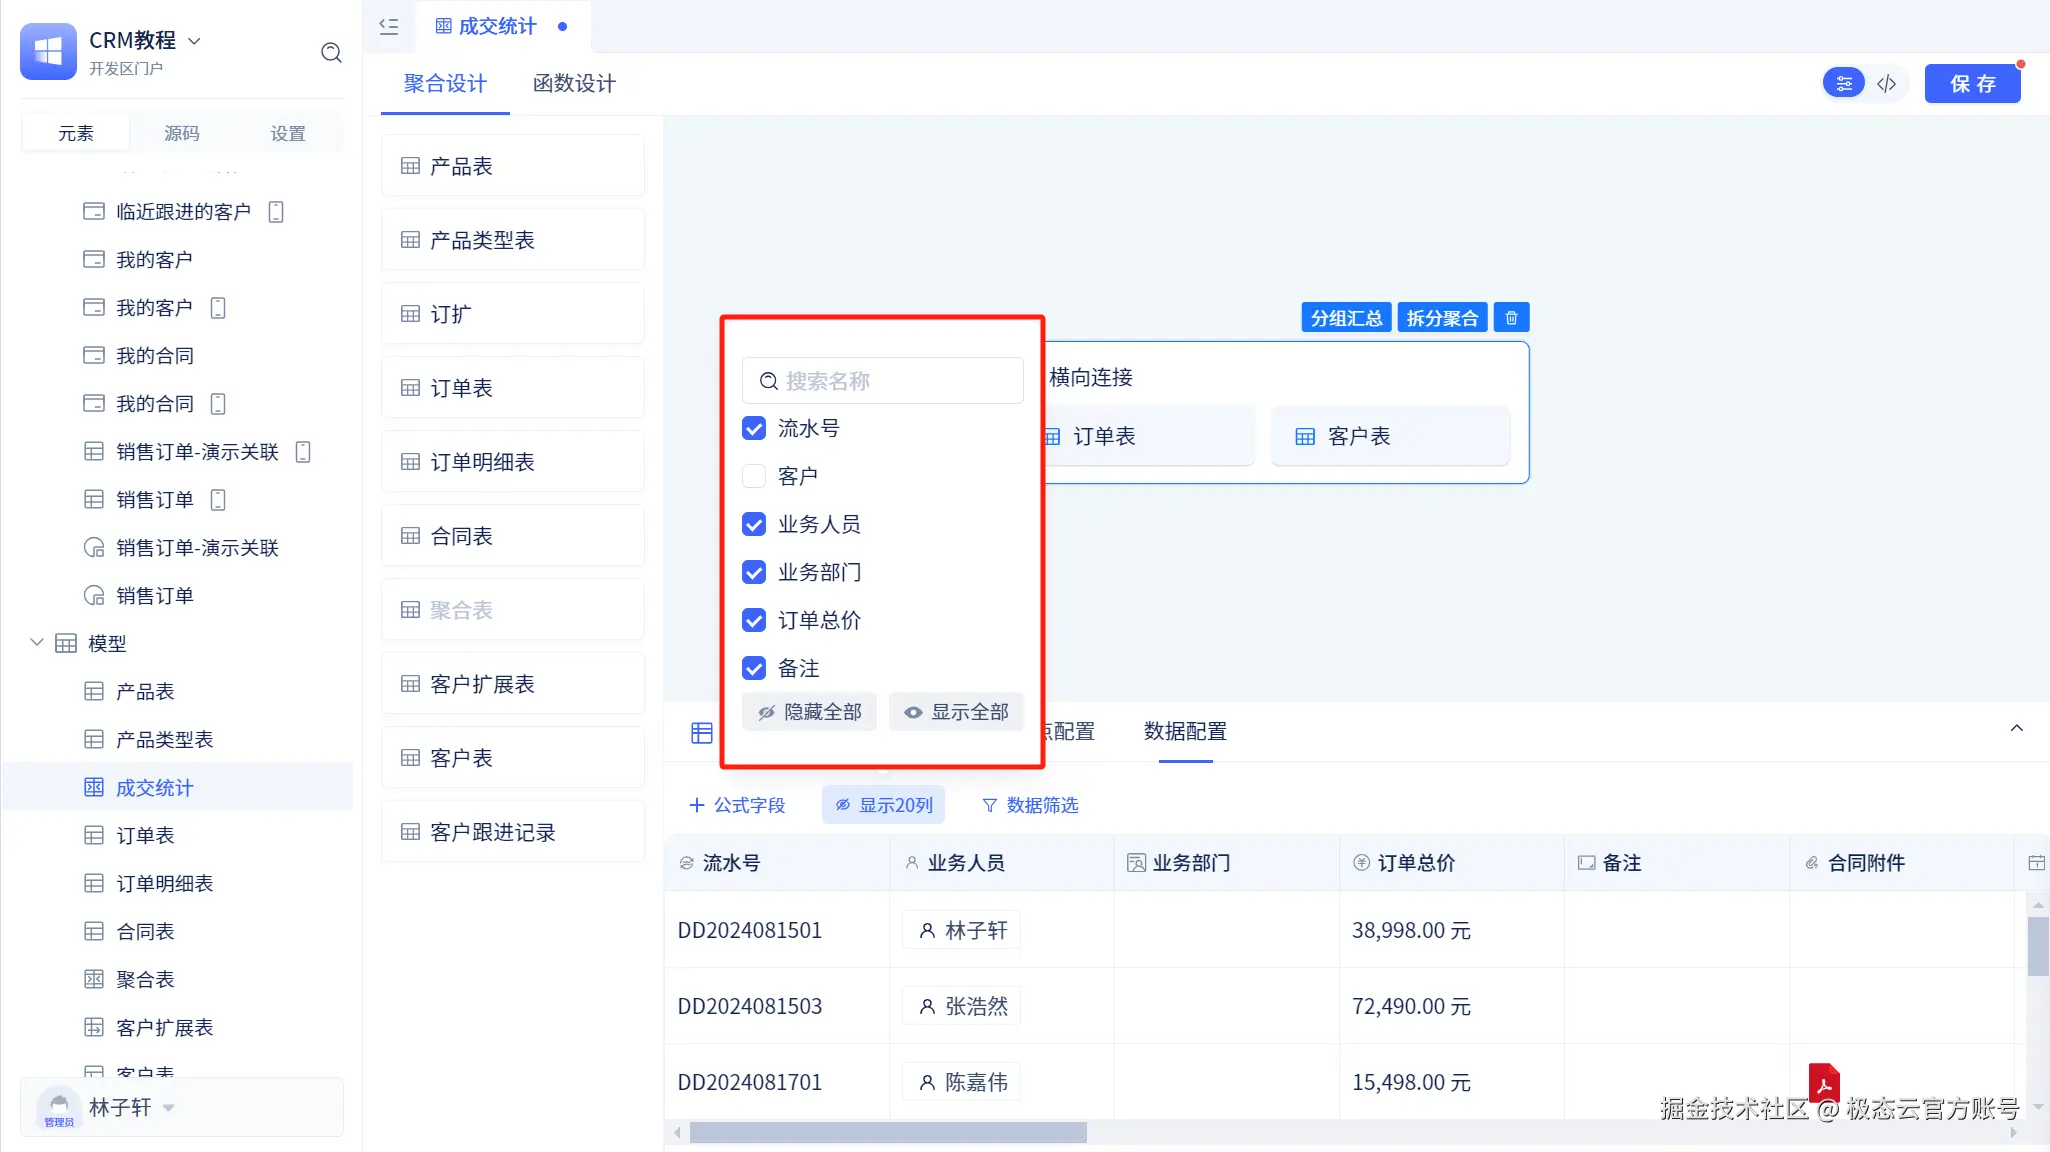The height and width of the screenshot is (1152, 2050).
Task: Collapse sidebar with the fold menu icon
Action: [389, 27]
